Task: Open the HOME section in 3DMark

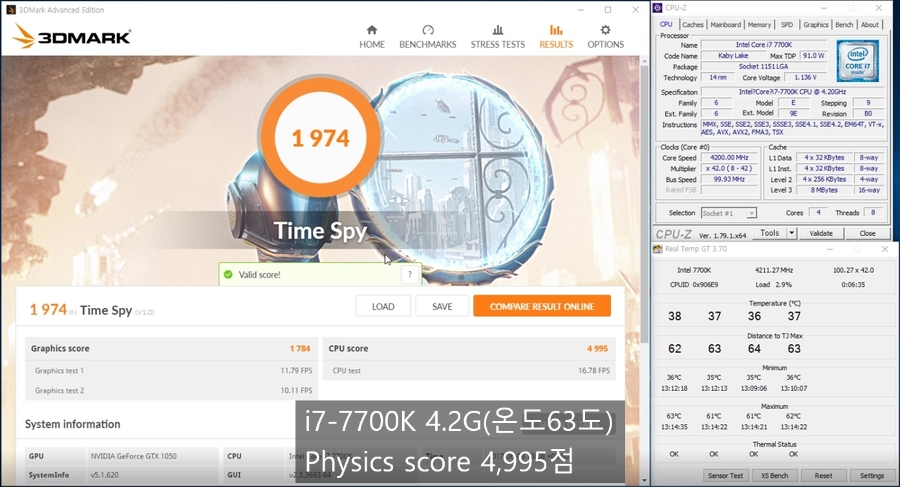Action: (372, 37)
